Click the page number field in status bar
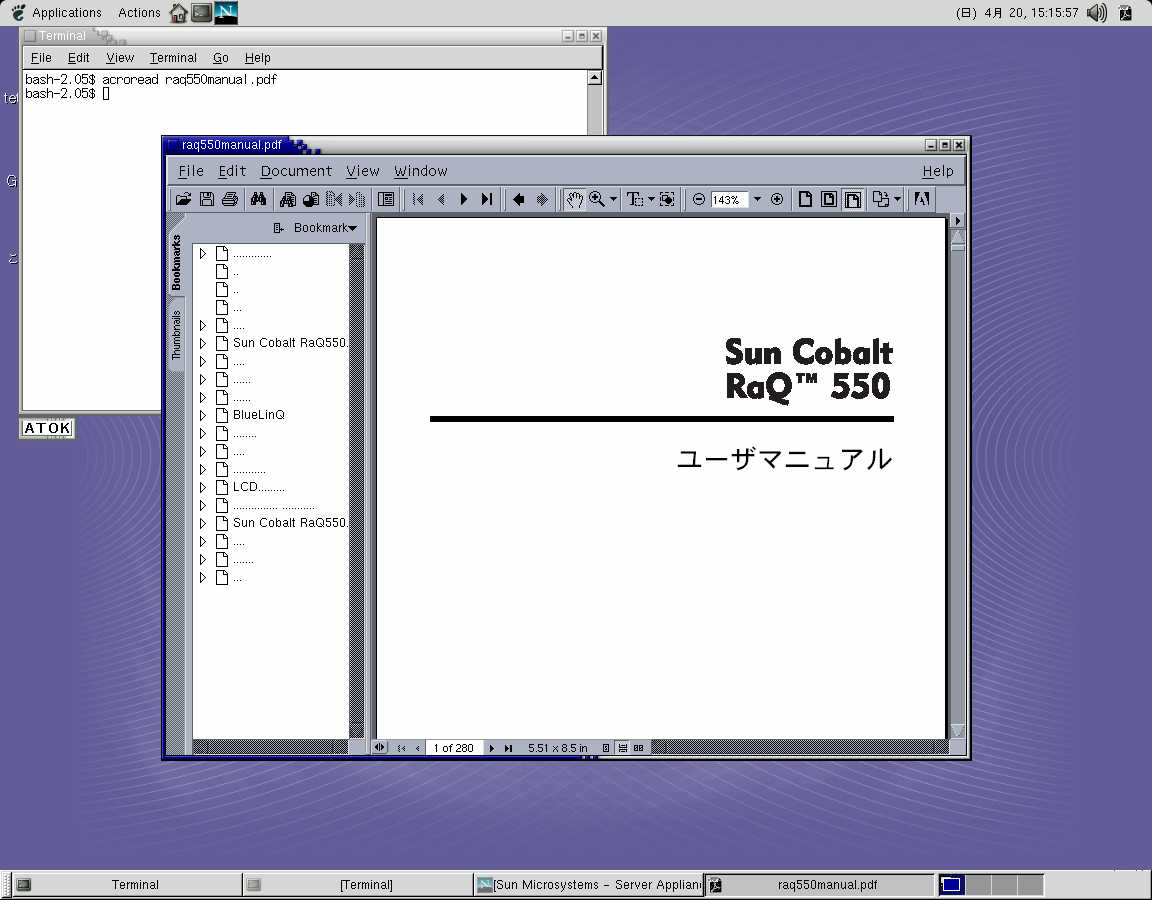This screenshot has width=1152, height=900. click(454, 748)
